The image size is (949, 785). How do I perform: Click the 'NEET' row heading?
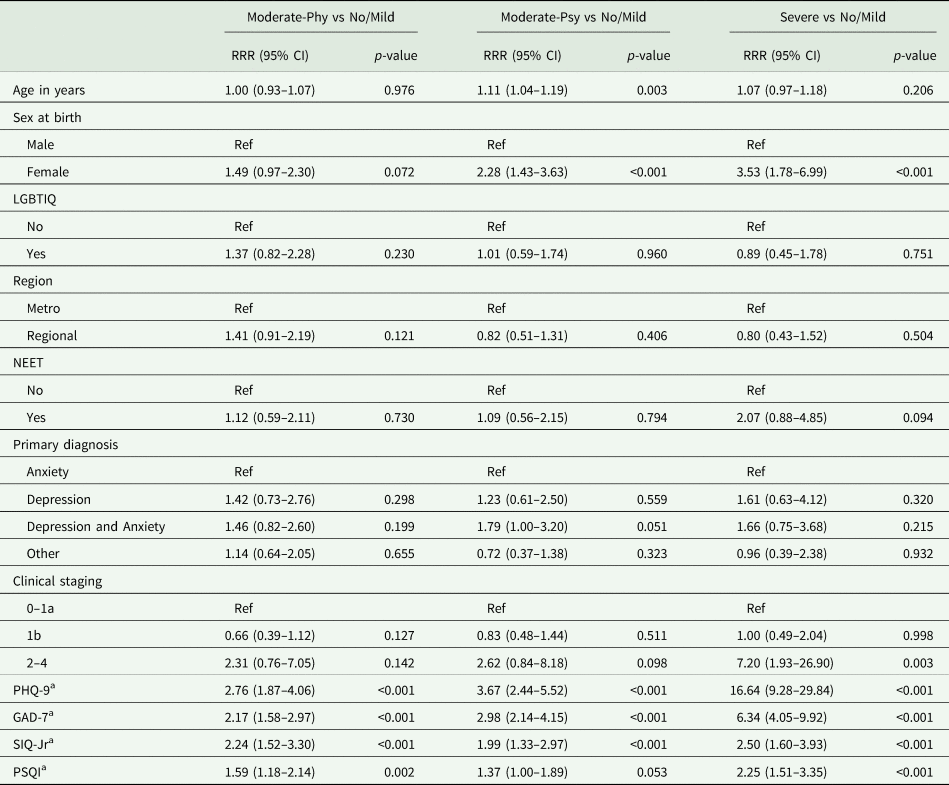tap(31, 363)
